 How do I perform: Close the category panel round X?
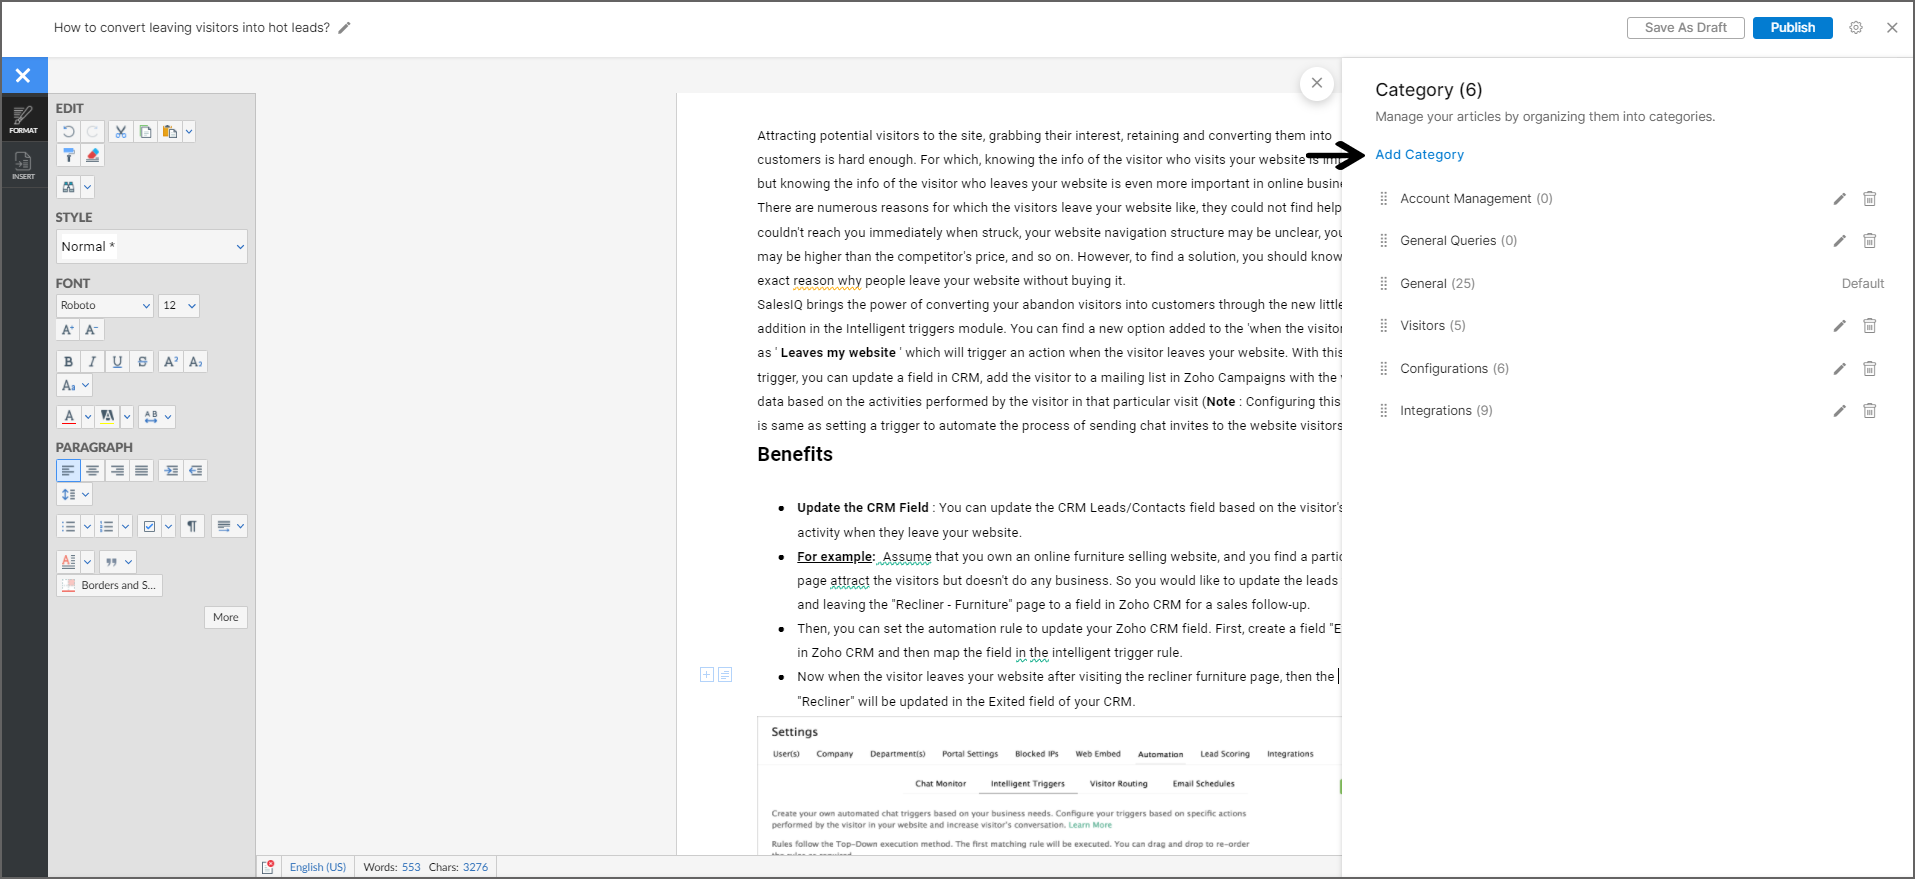1317,83
